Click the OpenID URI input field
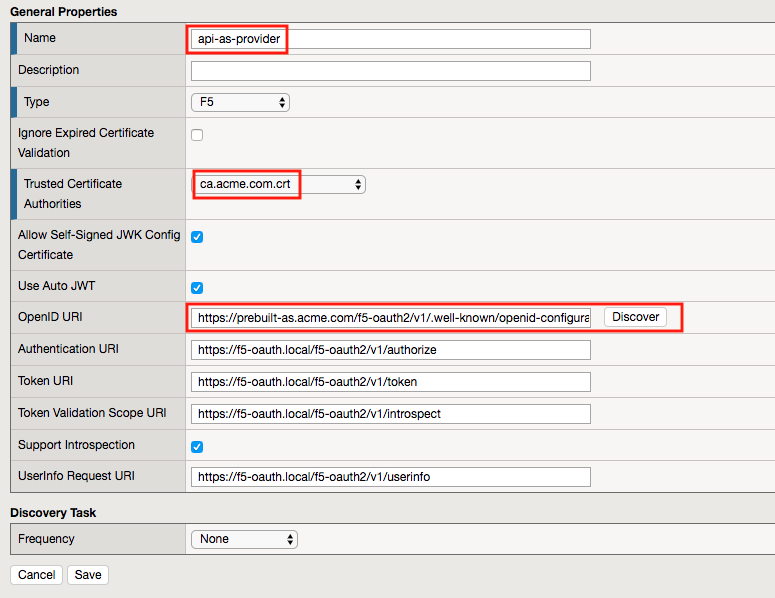 [x=390, y=317]
